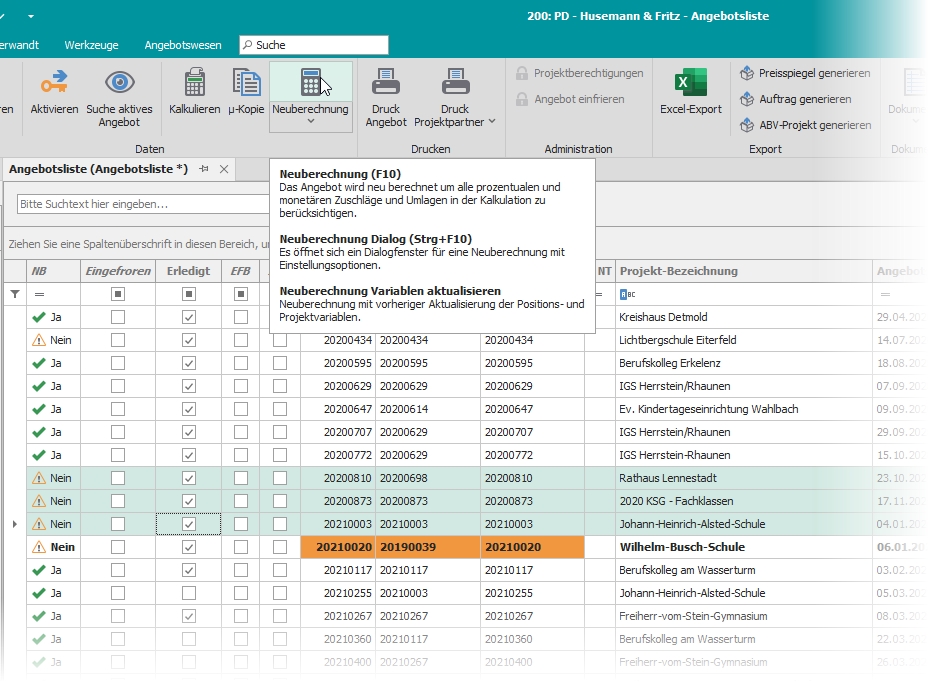Click Preisspiegel generieren in ribbon
928x682 pixels.
(804, 73)
